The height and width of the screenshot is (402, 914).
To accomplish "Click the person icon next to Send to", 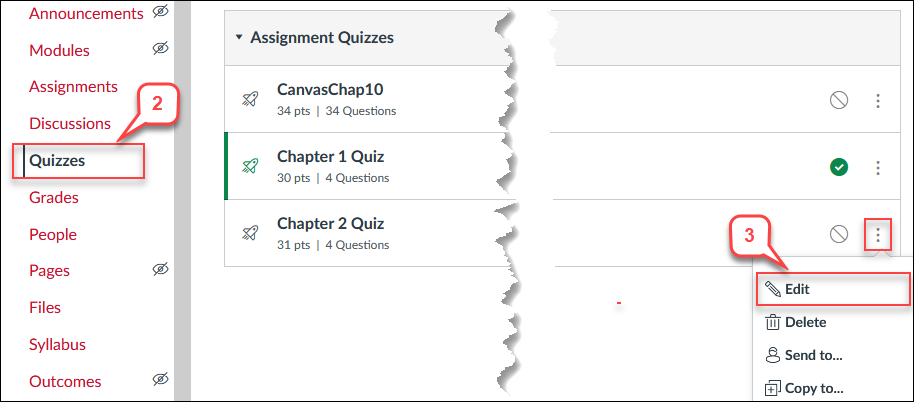I will [x=772, y=355].
